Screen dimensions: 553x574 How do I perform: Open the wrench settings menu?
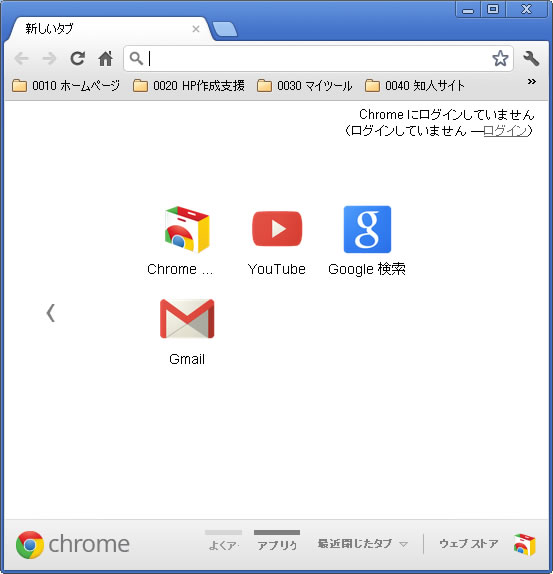point(531,59)
